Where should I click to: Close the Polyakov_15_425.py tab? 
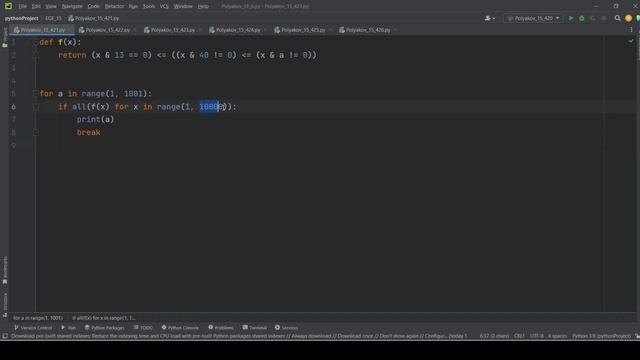click(x=330, y=30)
